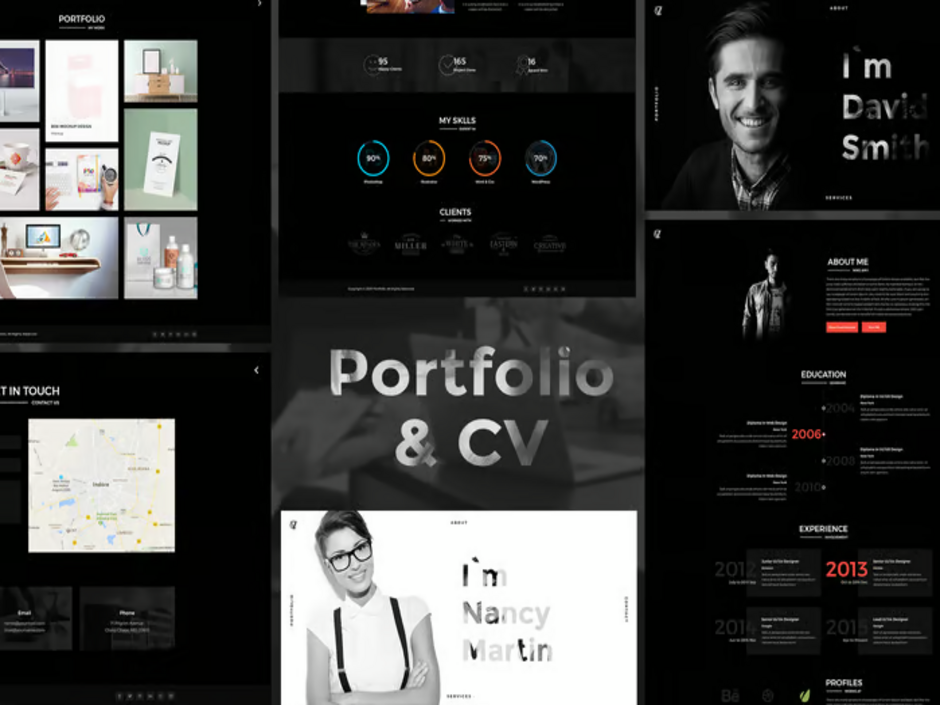940x705 pixels.
Task: Select the 90% Photoshop skill circle
Action: tap(373, 158)
